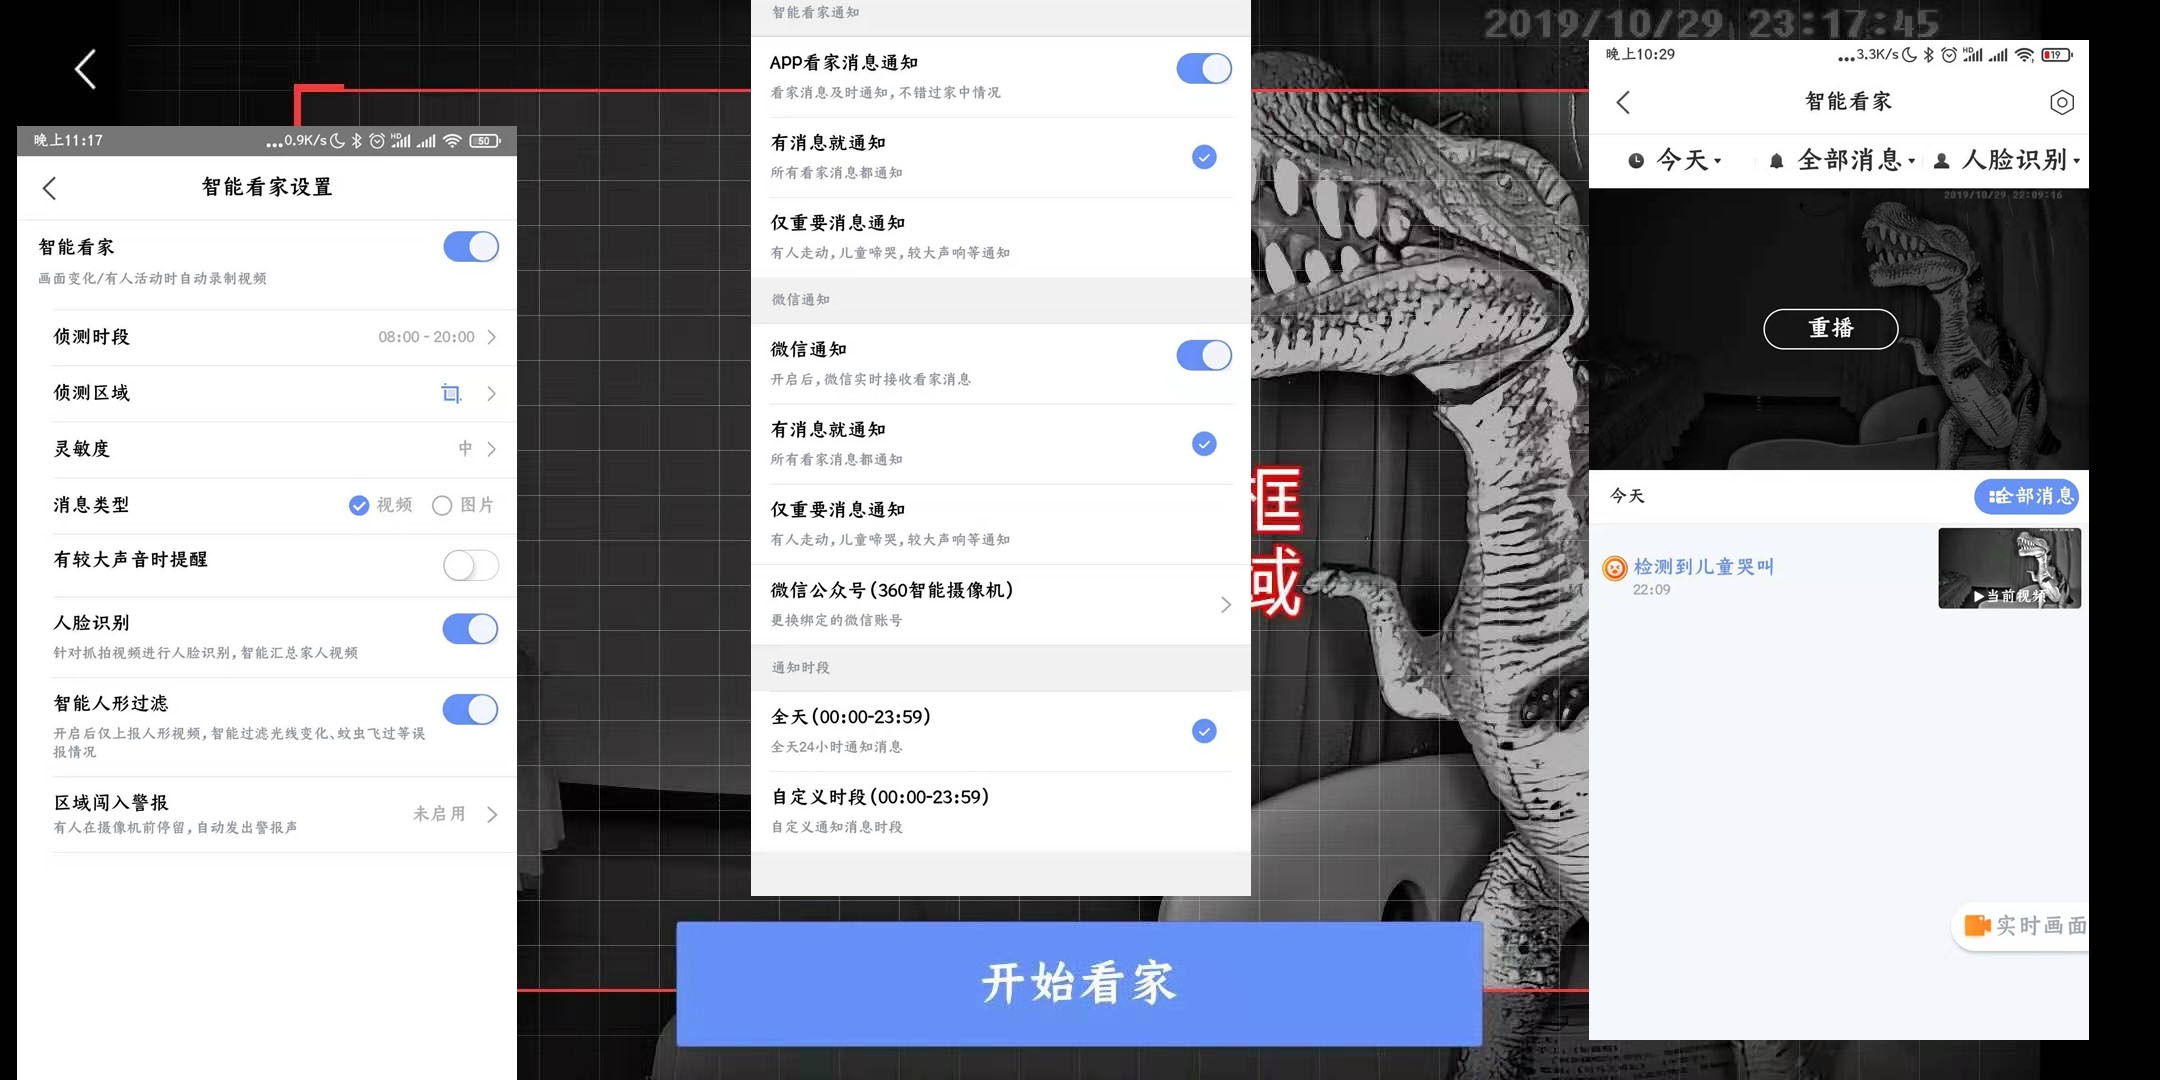Open the 全部消息 filter dropdown
The image size is (2160, 1080).
coord(1842,160)
